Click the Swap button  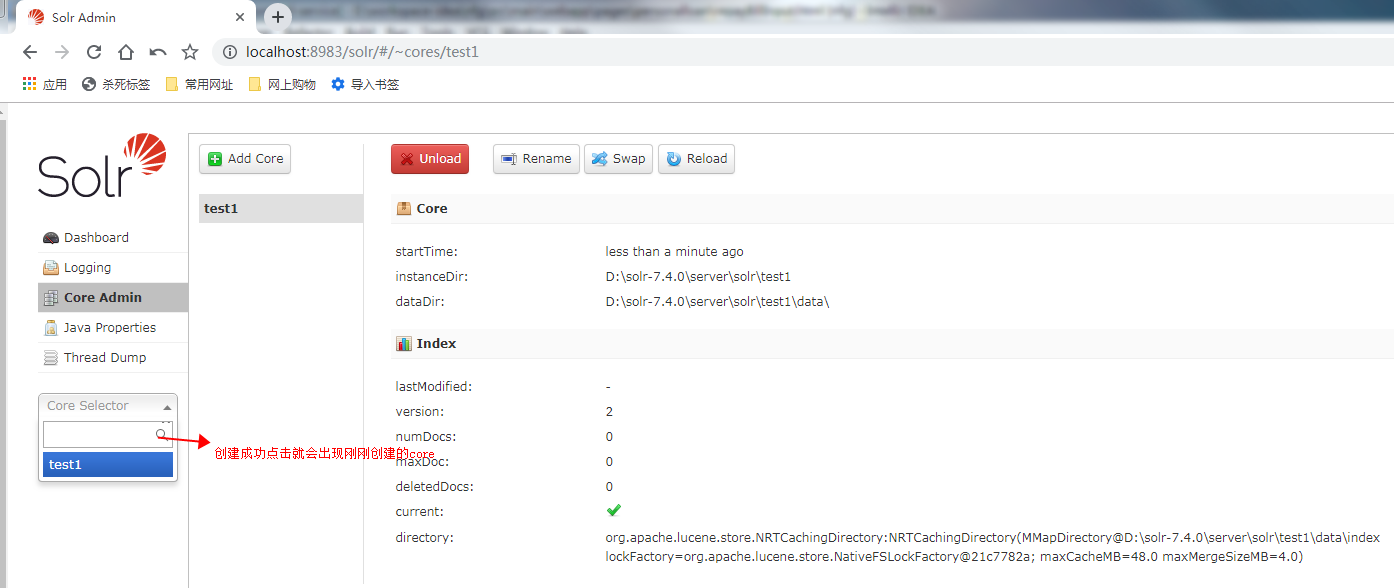click(x=618, y=159)
